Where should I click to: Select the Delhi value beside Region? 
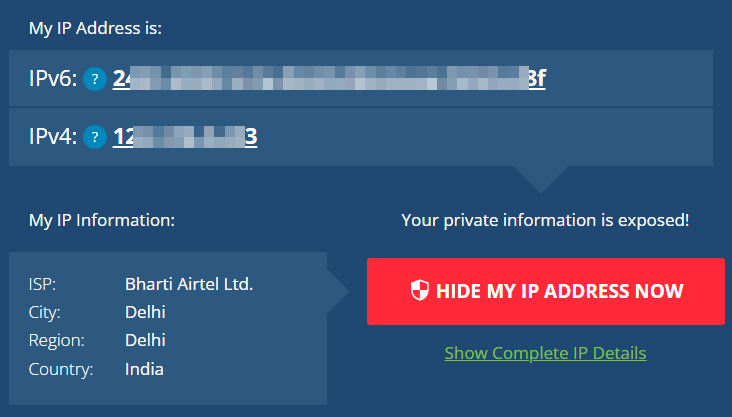click(x=145, y=340)
